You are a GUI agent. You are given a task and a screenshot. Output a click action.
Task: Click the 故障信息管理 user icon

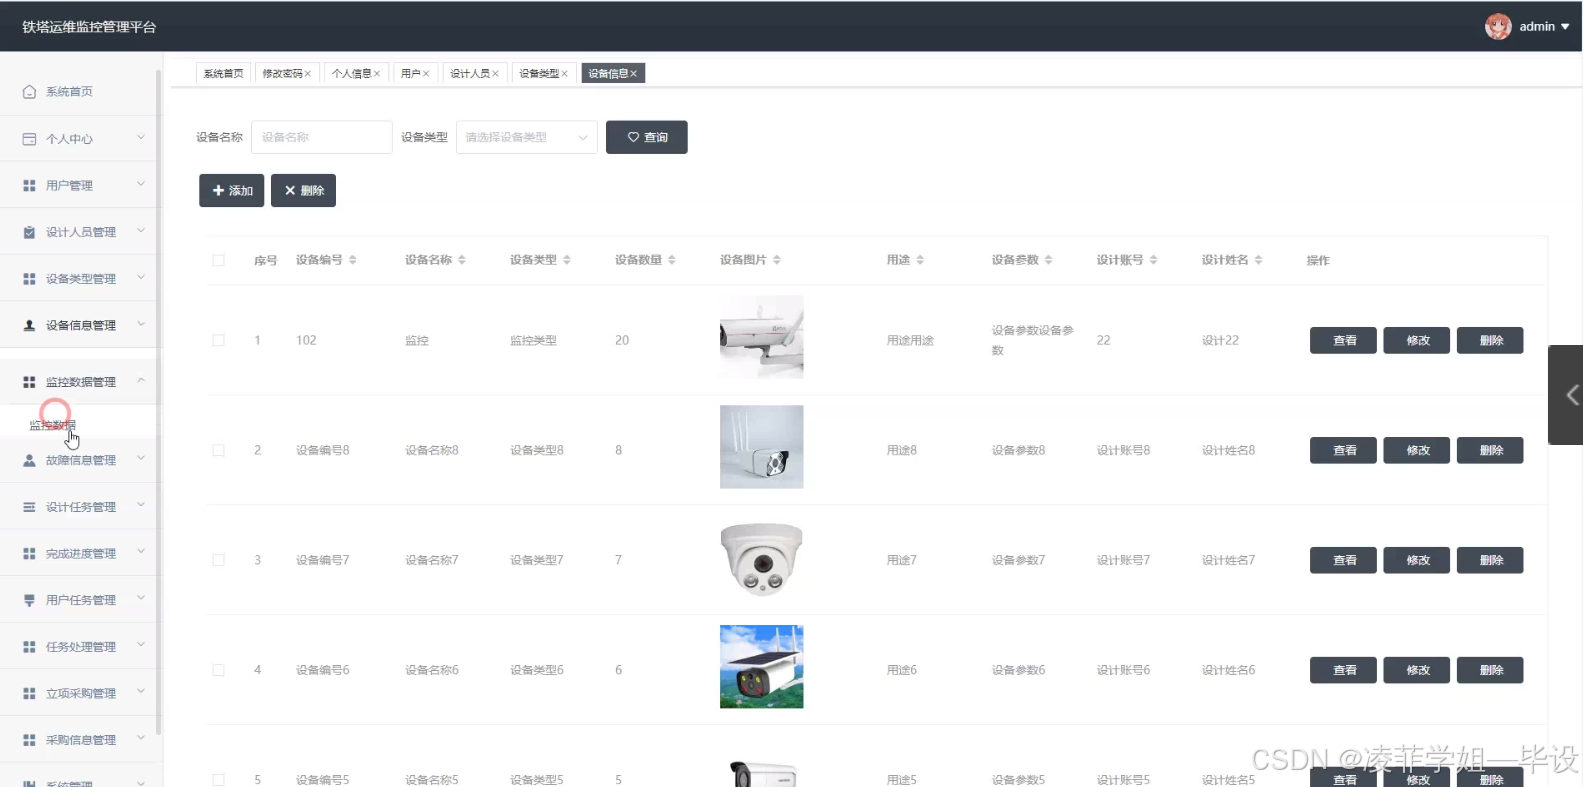[29, 460]
